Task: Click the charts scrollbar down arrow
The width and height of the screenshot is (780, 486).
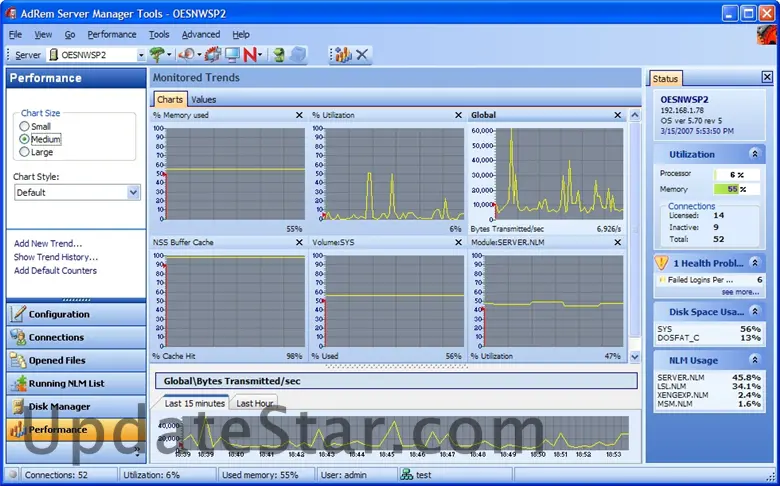Action: 635,356
